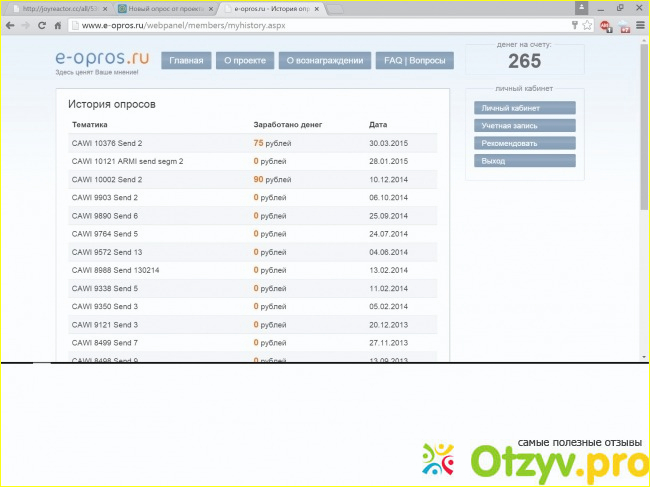Click the browser Back arrow
Viewport: 650px width, 487px height.
[10, 25]
